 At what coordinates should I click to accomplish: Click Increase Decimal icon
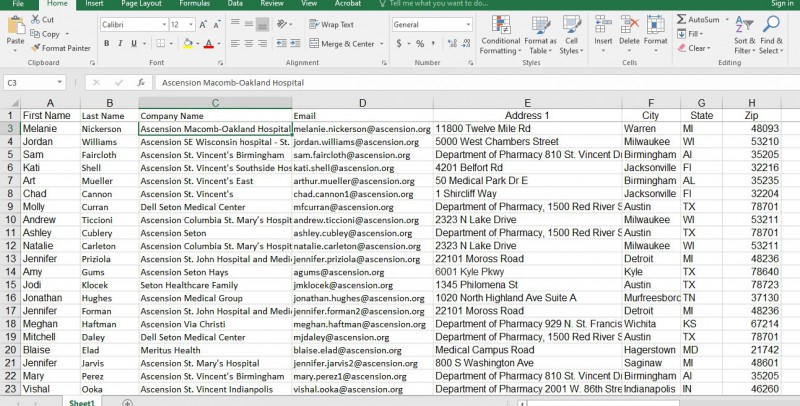pos(452,44)
